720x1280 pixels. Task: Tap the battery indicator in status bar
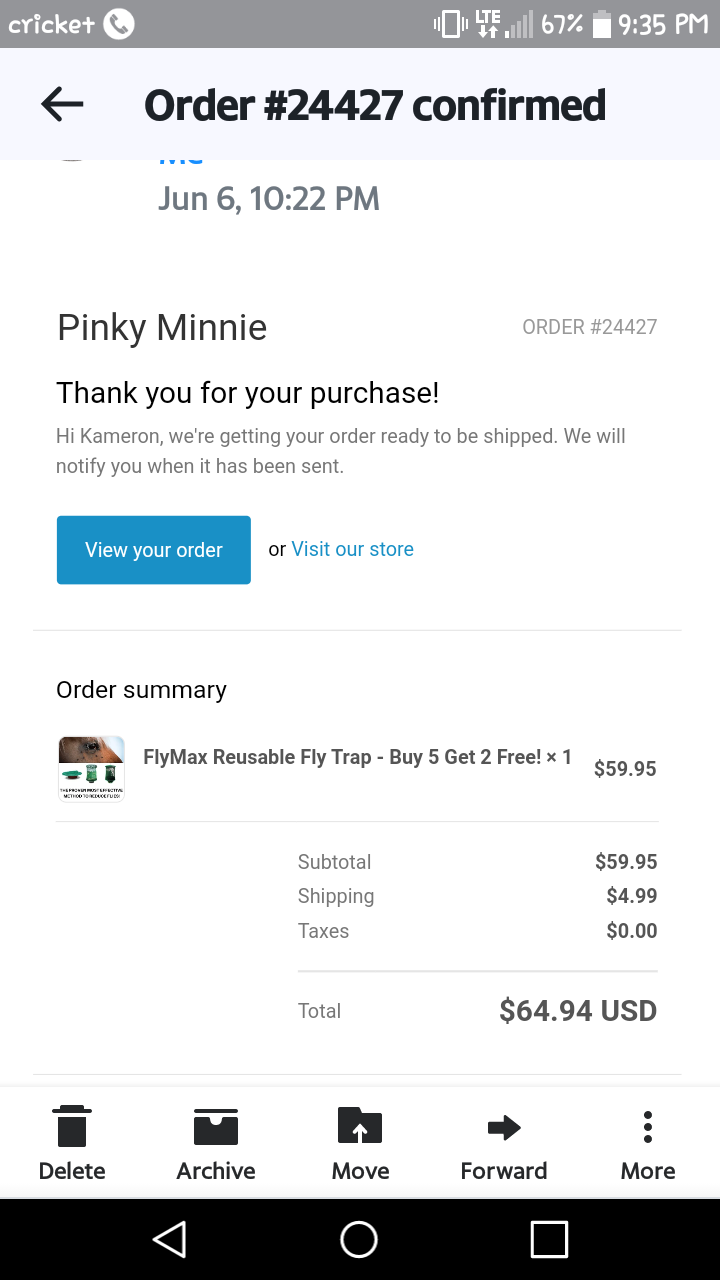tap(602, 24)
